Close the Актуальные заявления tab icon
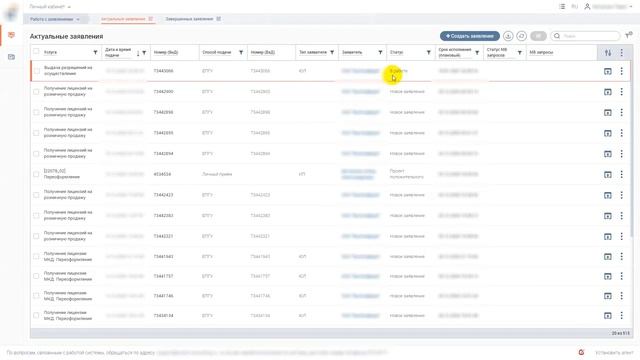This screenshot has width=640, height=360. [x=151, y=19]
